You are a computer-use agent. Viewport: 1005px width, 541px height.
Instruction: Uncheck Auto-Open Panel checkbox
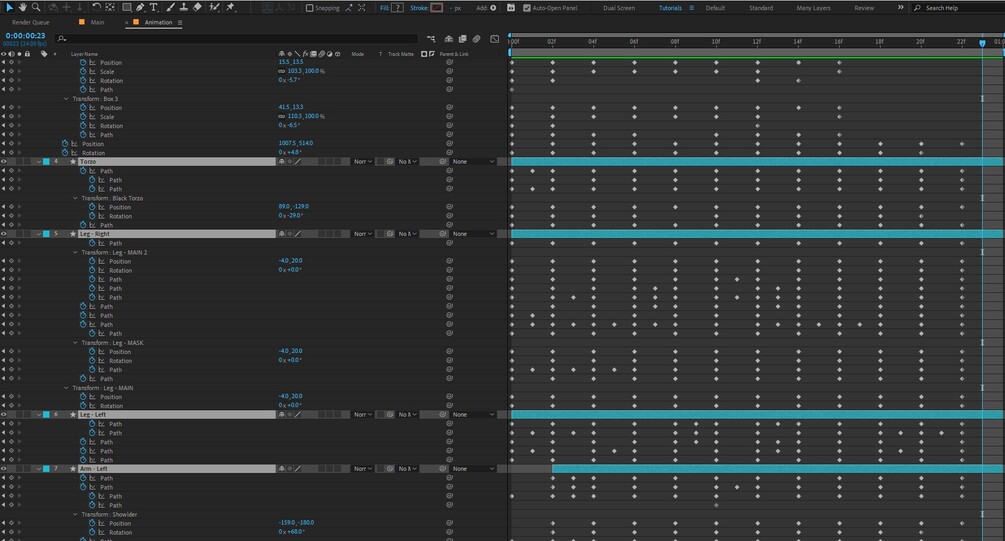tap(527, 8)
